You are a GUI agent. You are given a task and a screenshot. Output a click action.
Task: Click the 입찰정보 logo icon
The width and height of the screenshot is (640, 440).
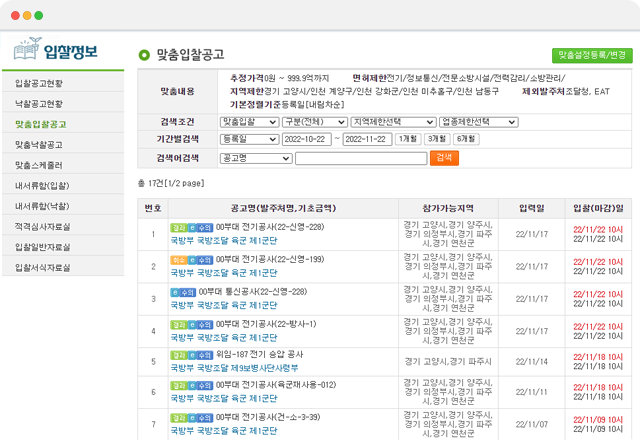click(x=27, y=49)
